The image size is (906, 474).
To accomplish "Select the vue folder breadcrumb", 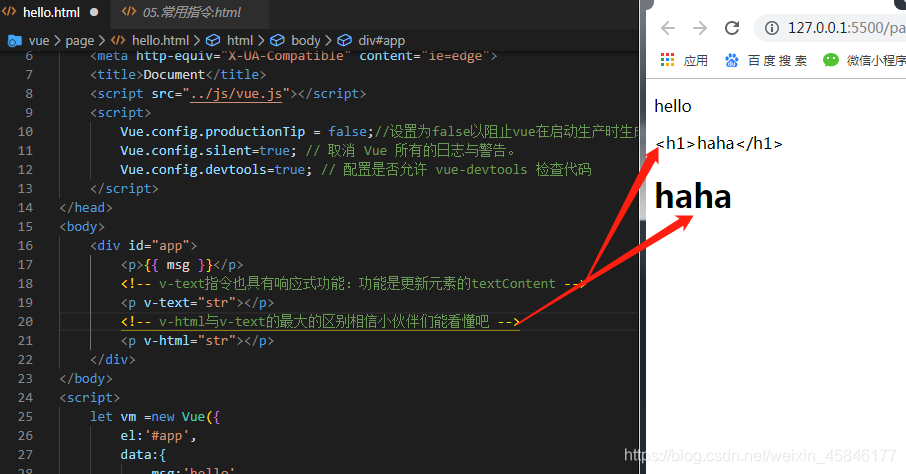I will coord(39,40).
